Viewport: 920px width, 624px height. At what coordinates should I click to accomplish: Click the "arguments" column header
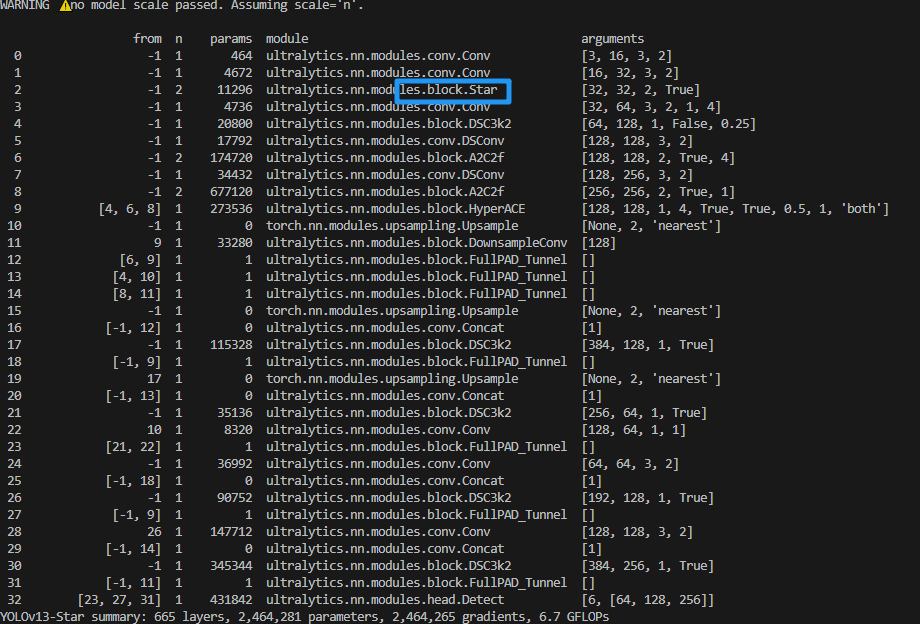(x=613, y=39)
